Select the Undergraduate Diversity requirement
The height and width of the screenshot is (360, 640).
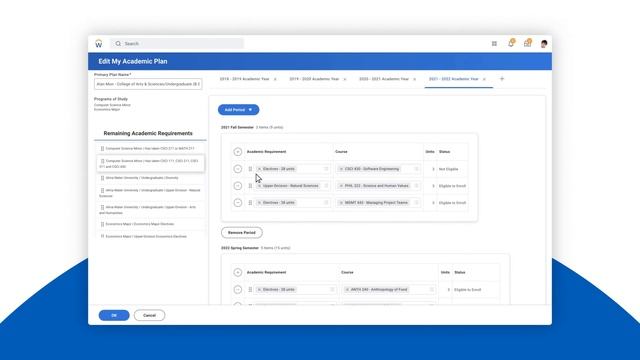tap(150, 178)
